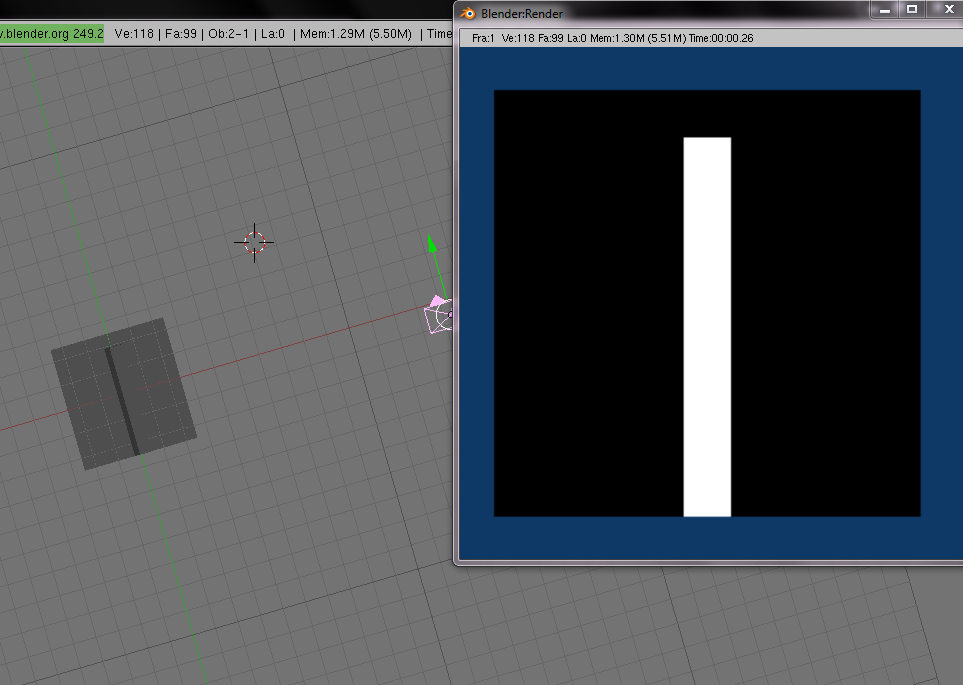Screen dimensions: 963x685
Task: Click the Fra:1 frame text in render status
Action: (483, 38)
